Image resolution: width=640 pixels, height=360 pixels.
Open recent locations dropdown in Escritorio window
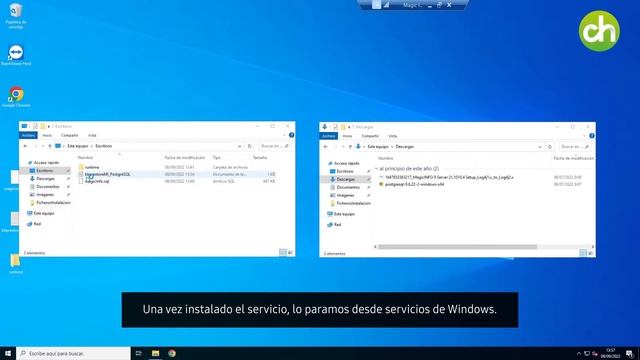point(43,146)
